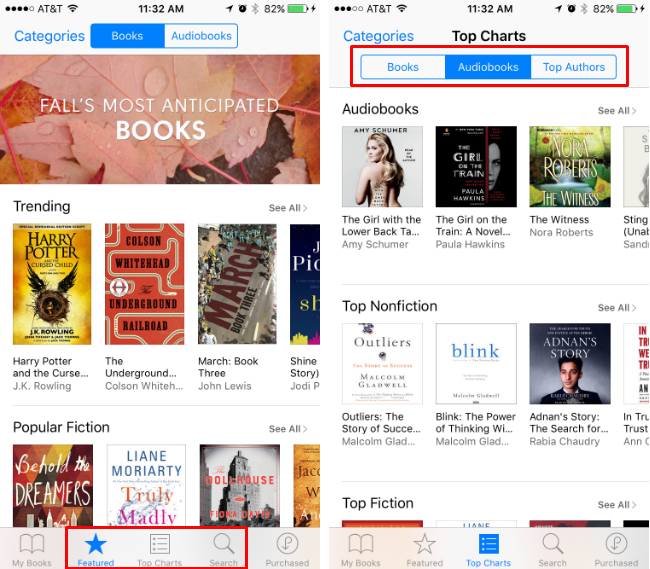Tap Bluetooth icon in left status bar
650x569 pixels.
[x=255, y=9]
